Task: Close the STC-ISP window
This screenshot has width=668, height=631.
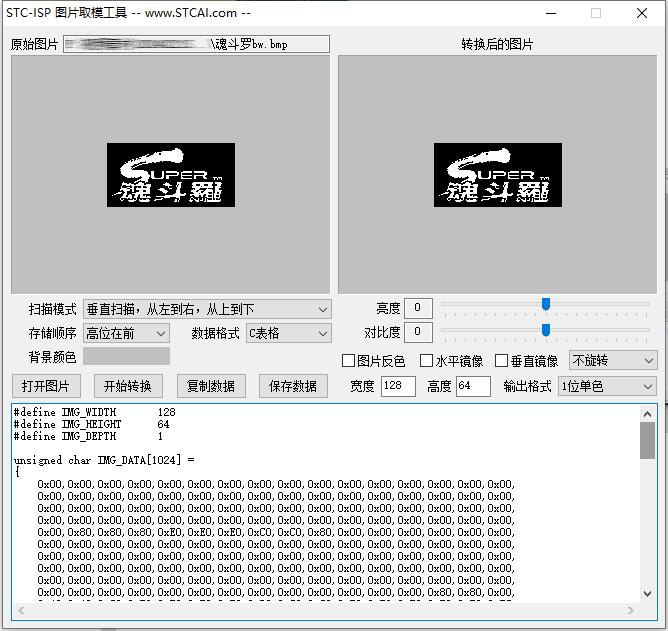Action: pyautogui.click(x=642, y=13)
